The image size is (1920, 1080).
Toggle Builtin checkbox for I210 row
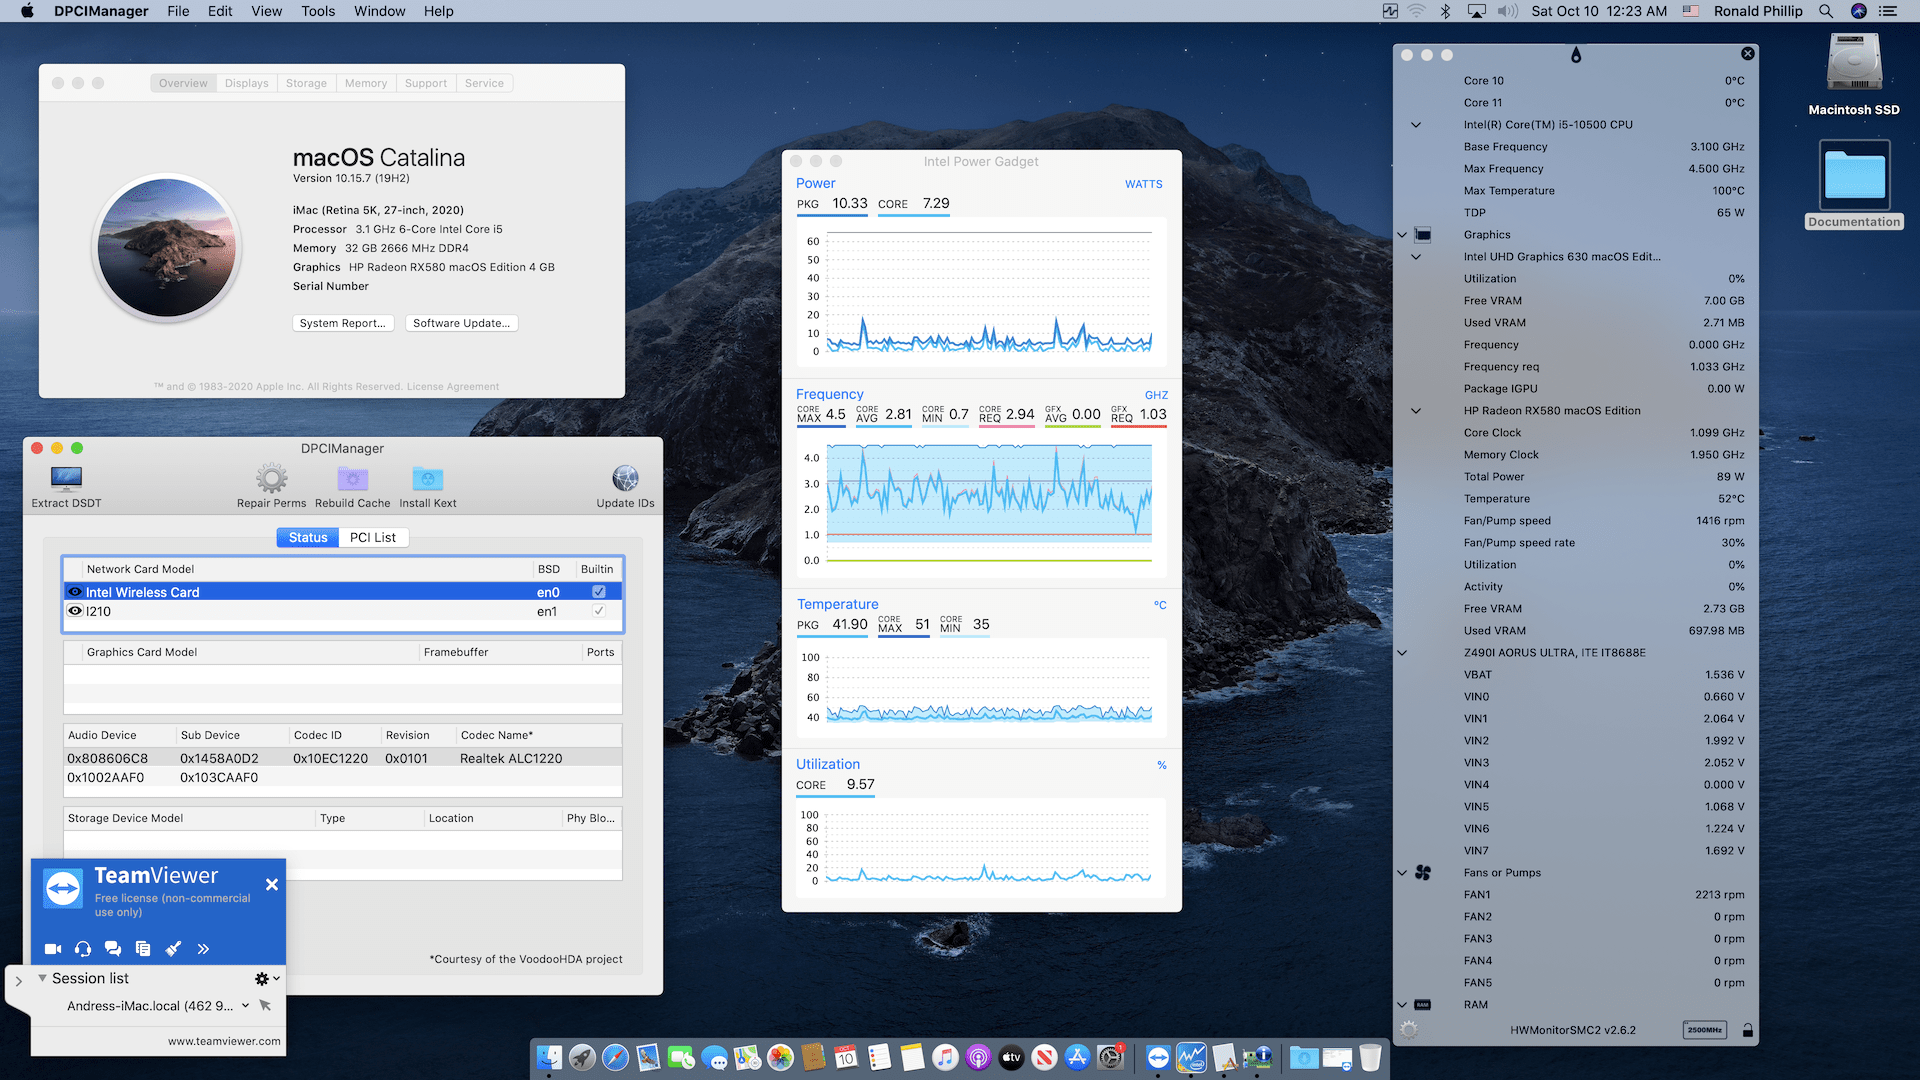tap(598, 611)
